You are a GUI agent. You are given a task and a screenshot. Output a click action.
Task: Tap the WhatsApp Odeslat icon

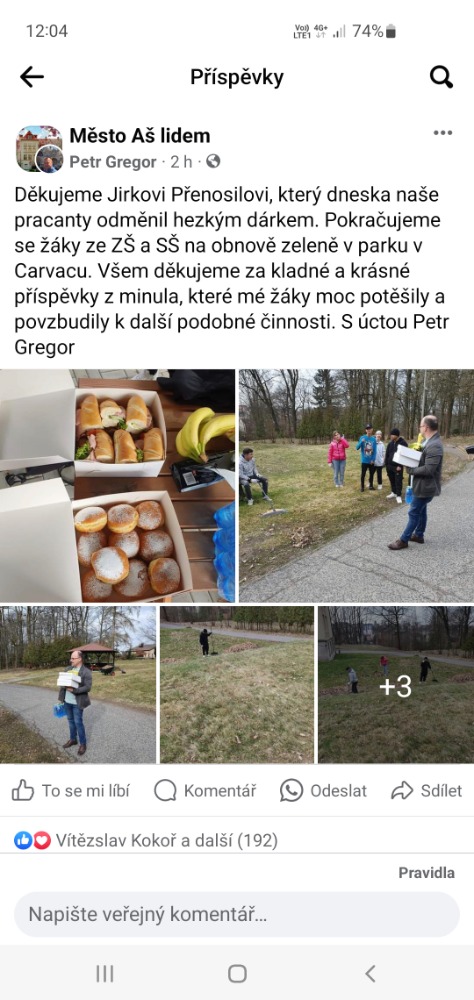292,791
